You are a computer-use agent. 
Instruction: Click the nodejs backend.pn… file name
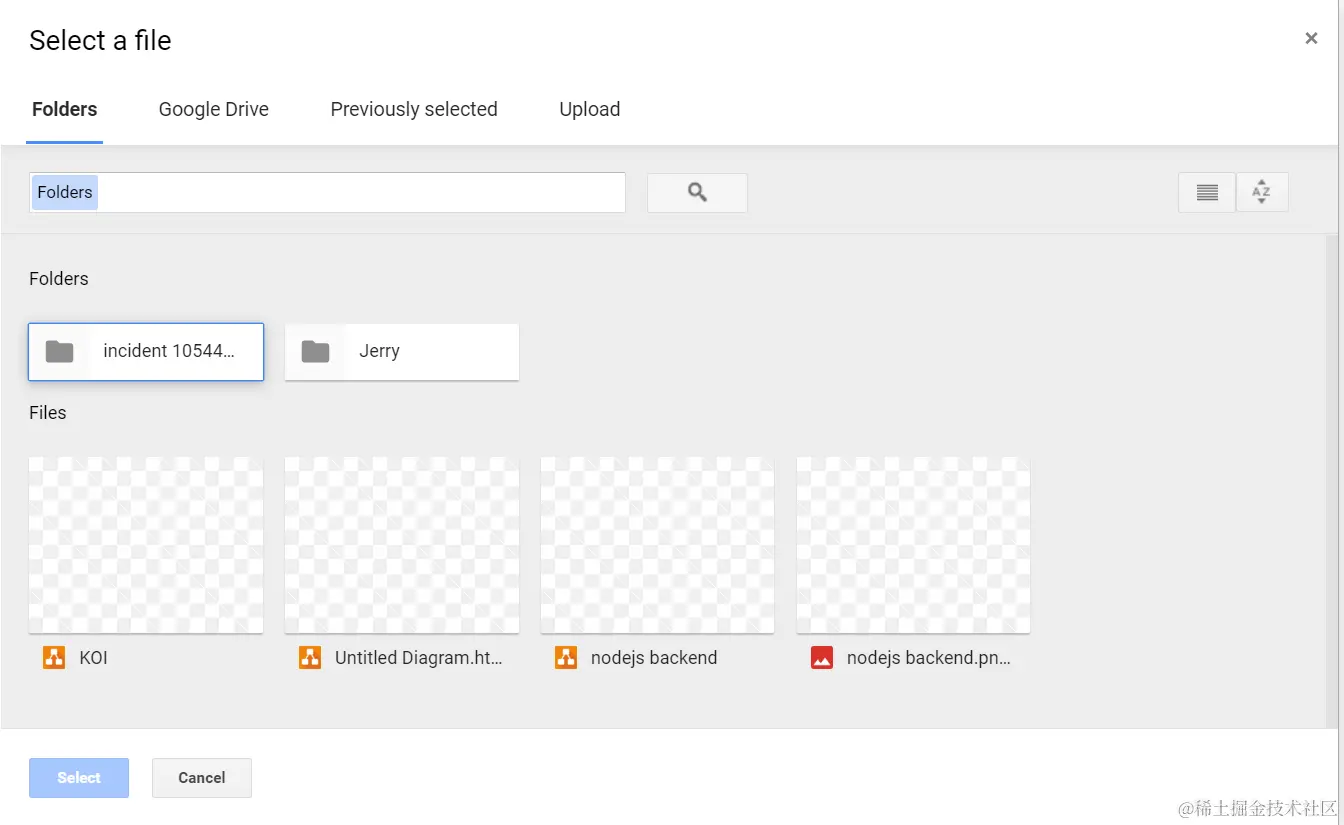[929, 658]
